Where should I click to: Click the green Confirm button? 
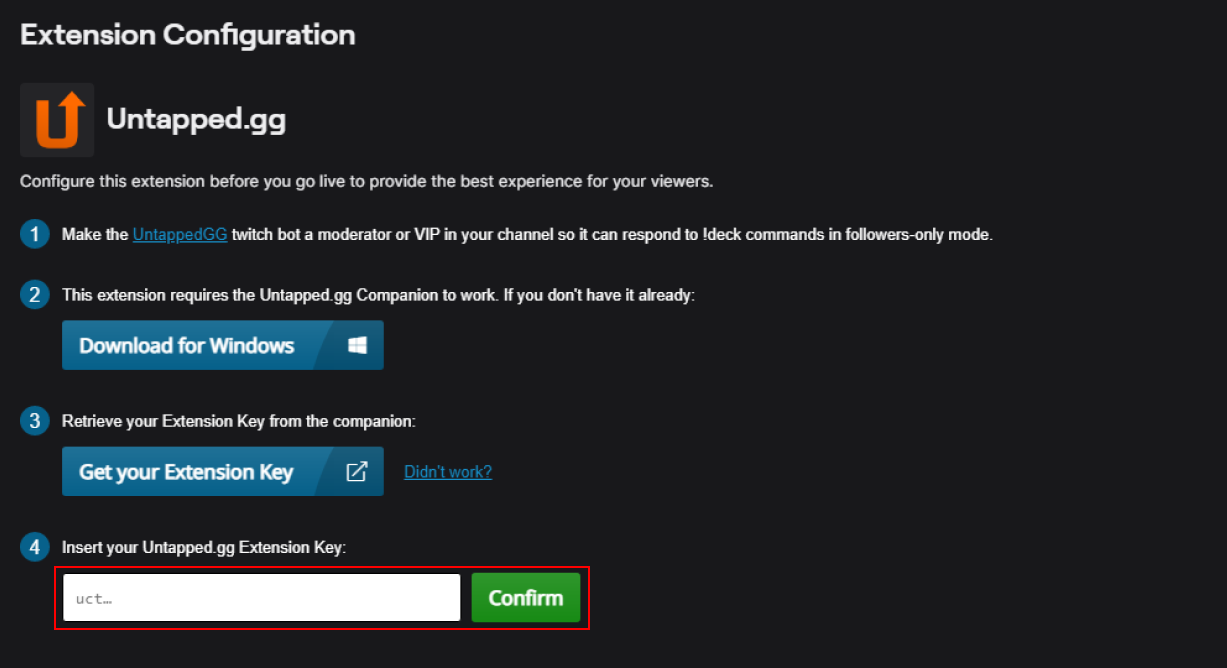click(x=526, y=598)
